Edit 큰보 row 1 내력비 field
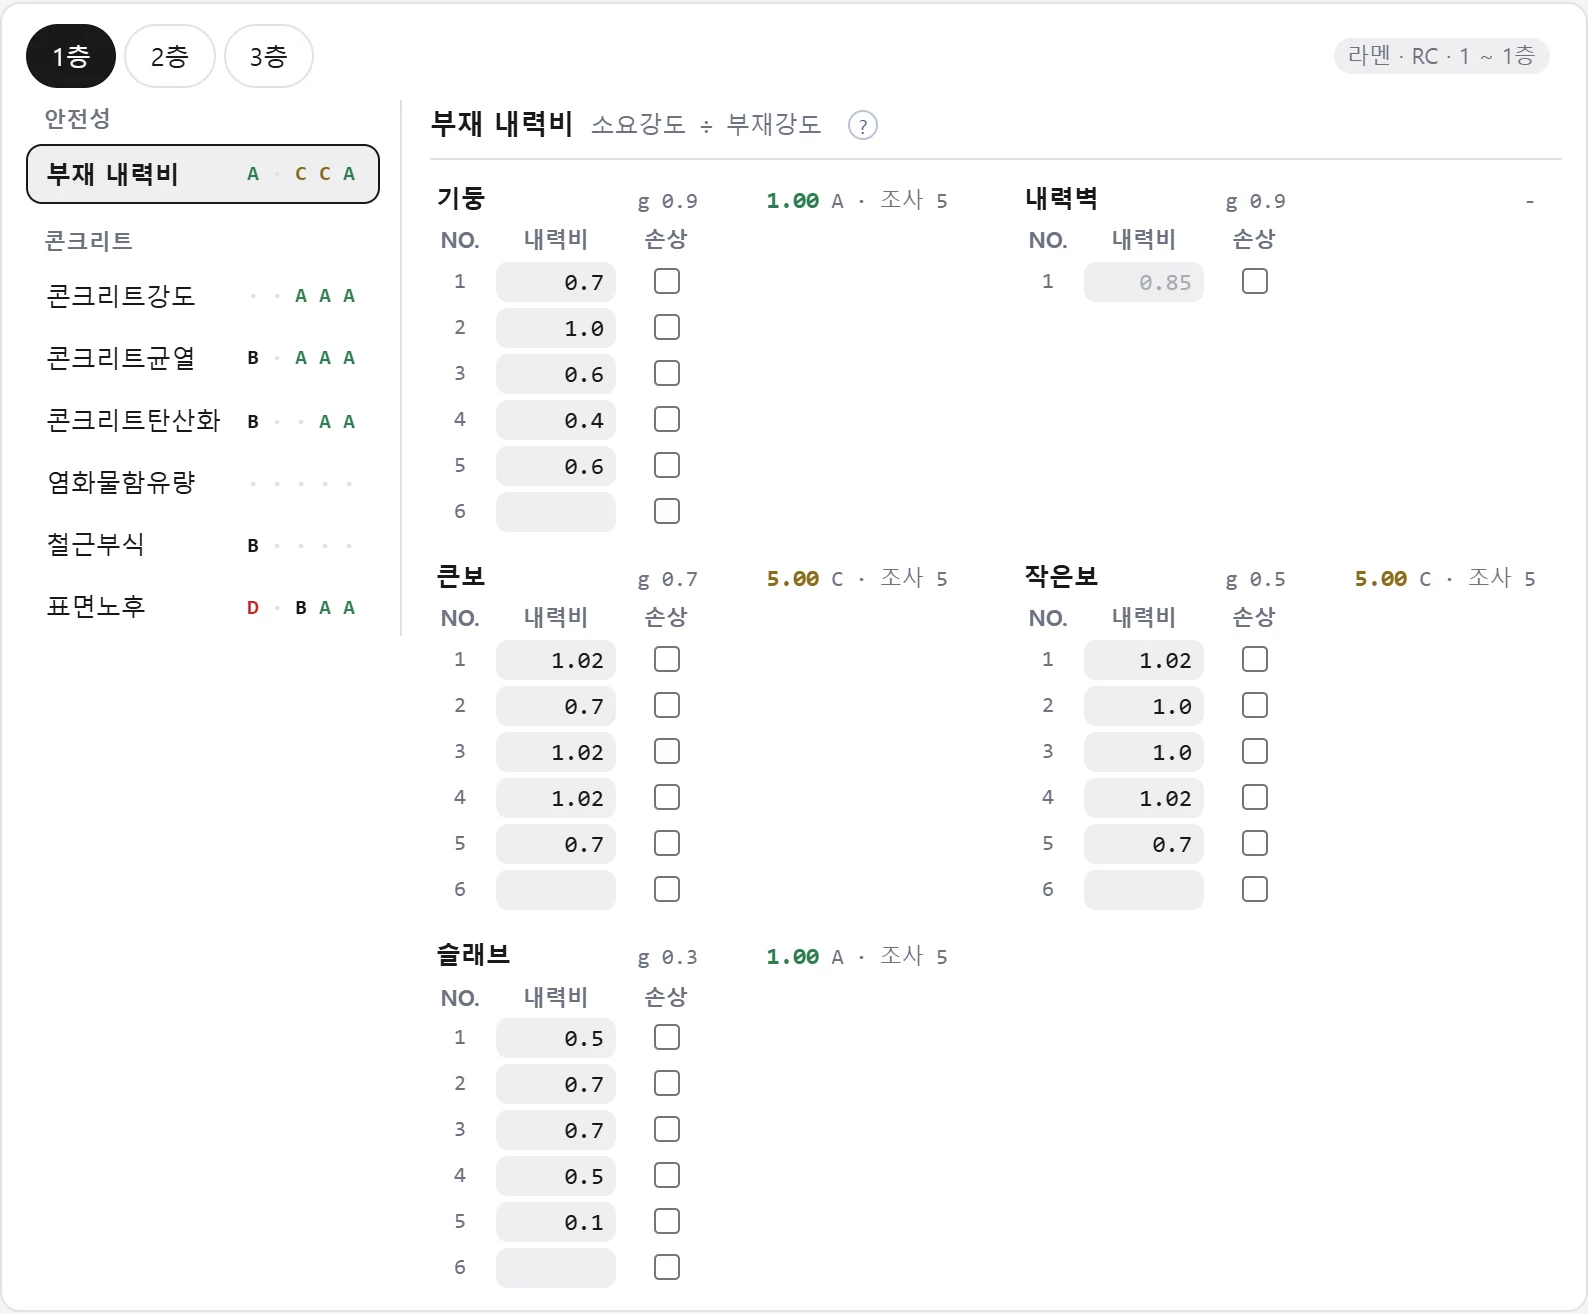 pyautogui.click(x=556, y=660)
